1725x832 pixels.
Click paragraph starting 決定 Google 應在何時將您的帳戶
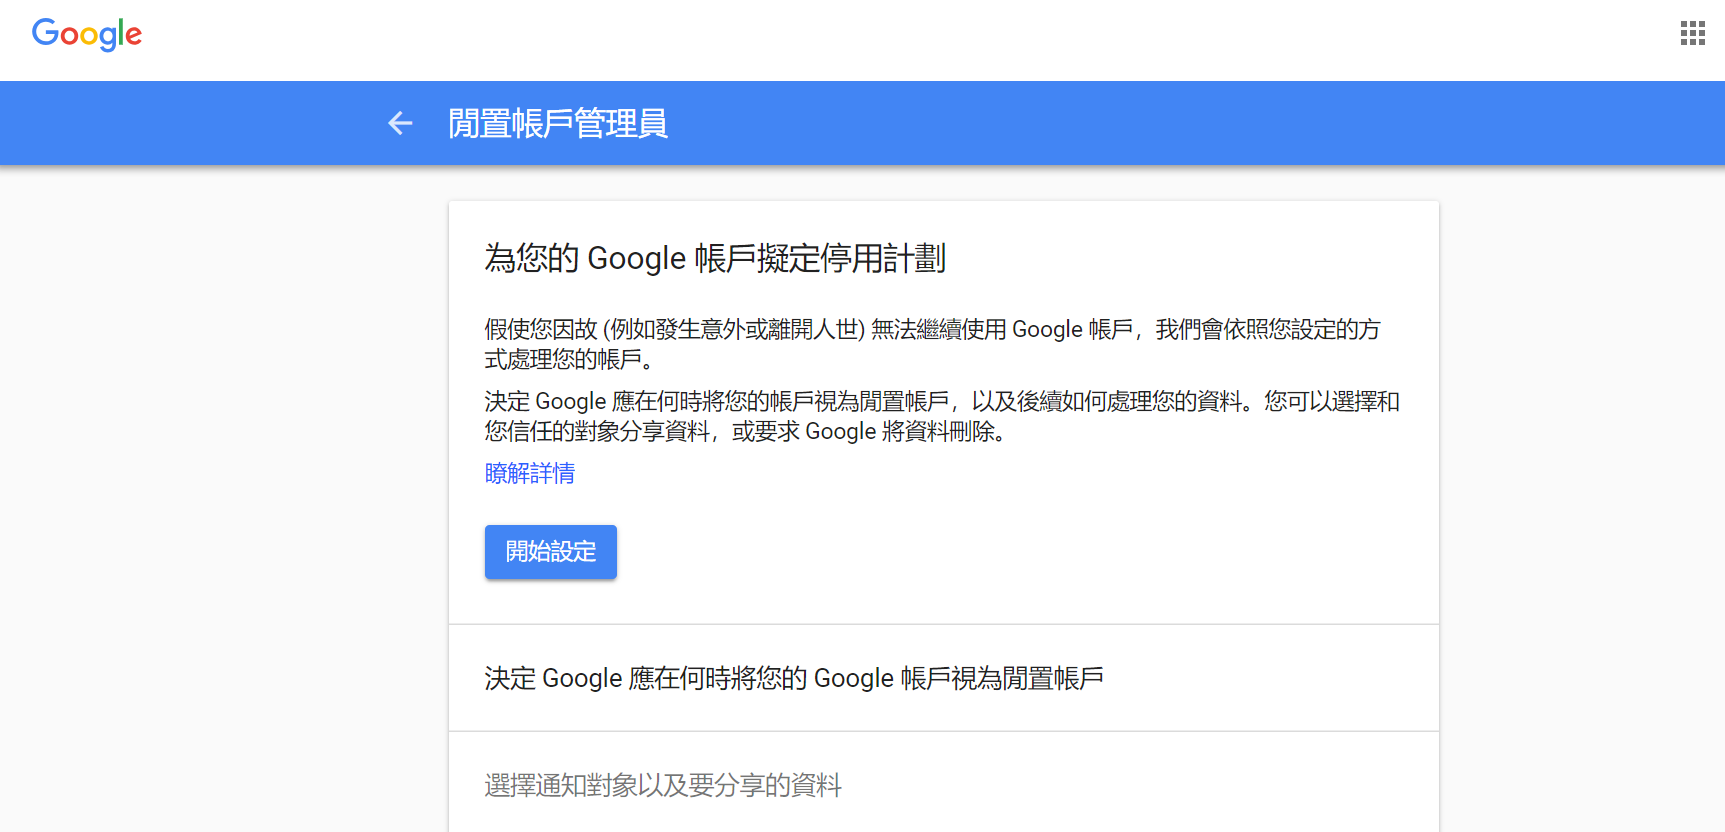942,416
